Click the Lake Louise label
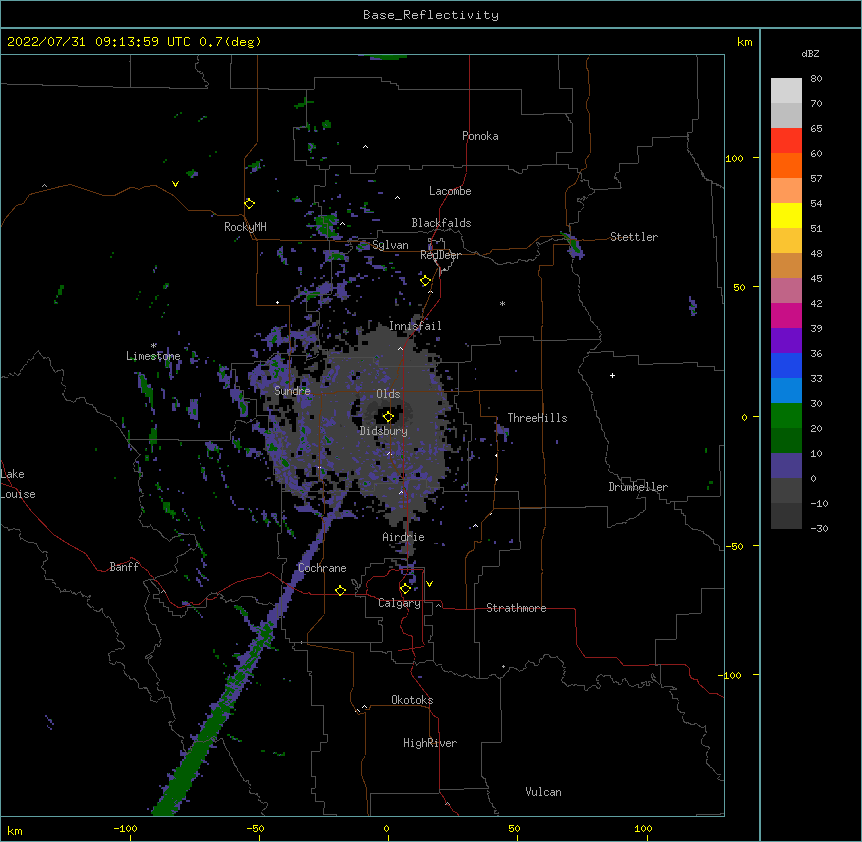 (x=18, y=484)
